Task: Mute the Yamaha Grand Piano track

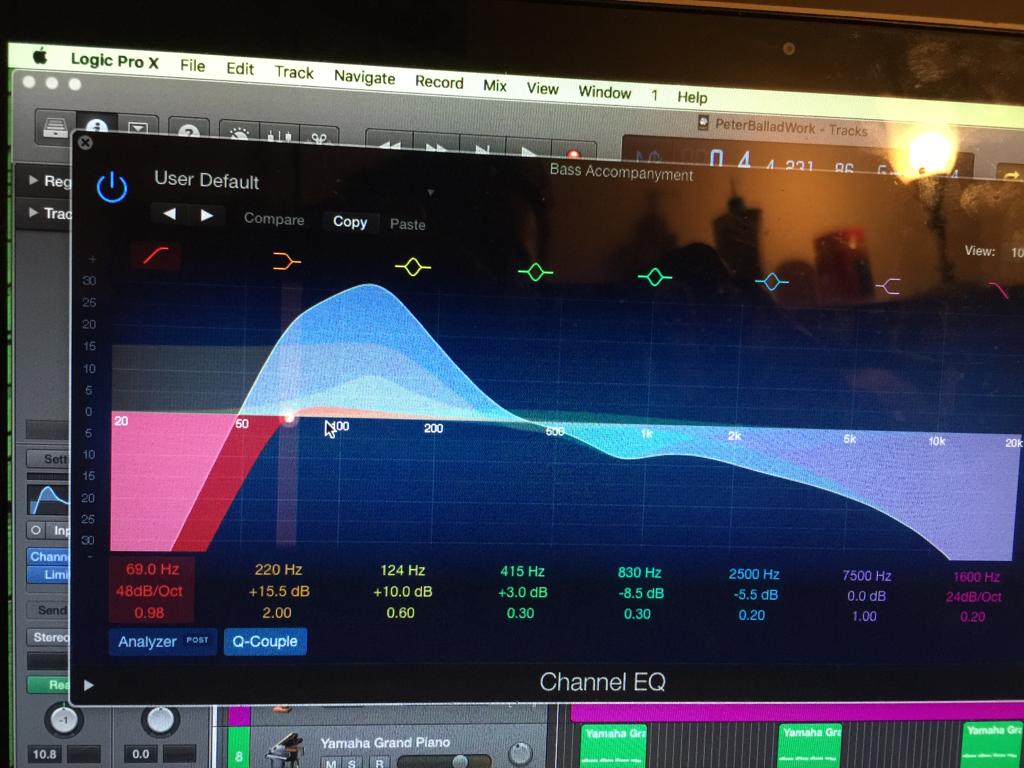Action: [331, 763]
